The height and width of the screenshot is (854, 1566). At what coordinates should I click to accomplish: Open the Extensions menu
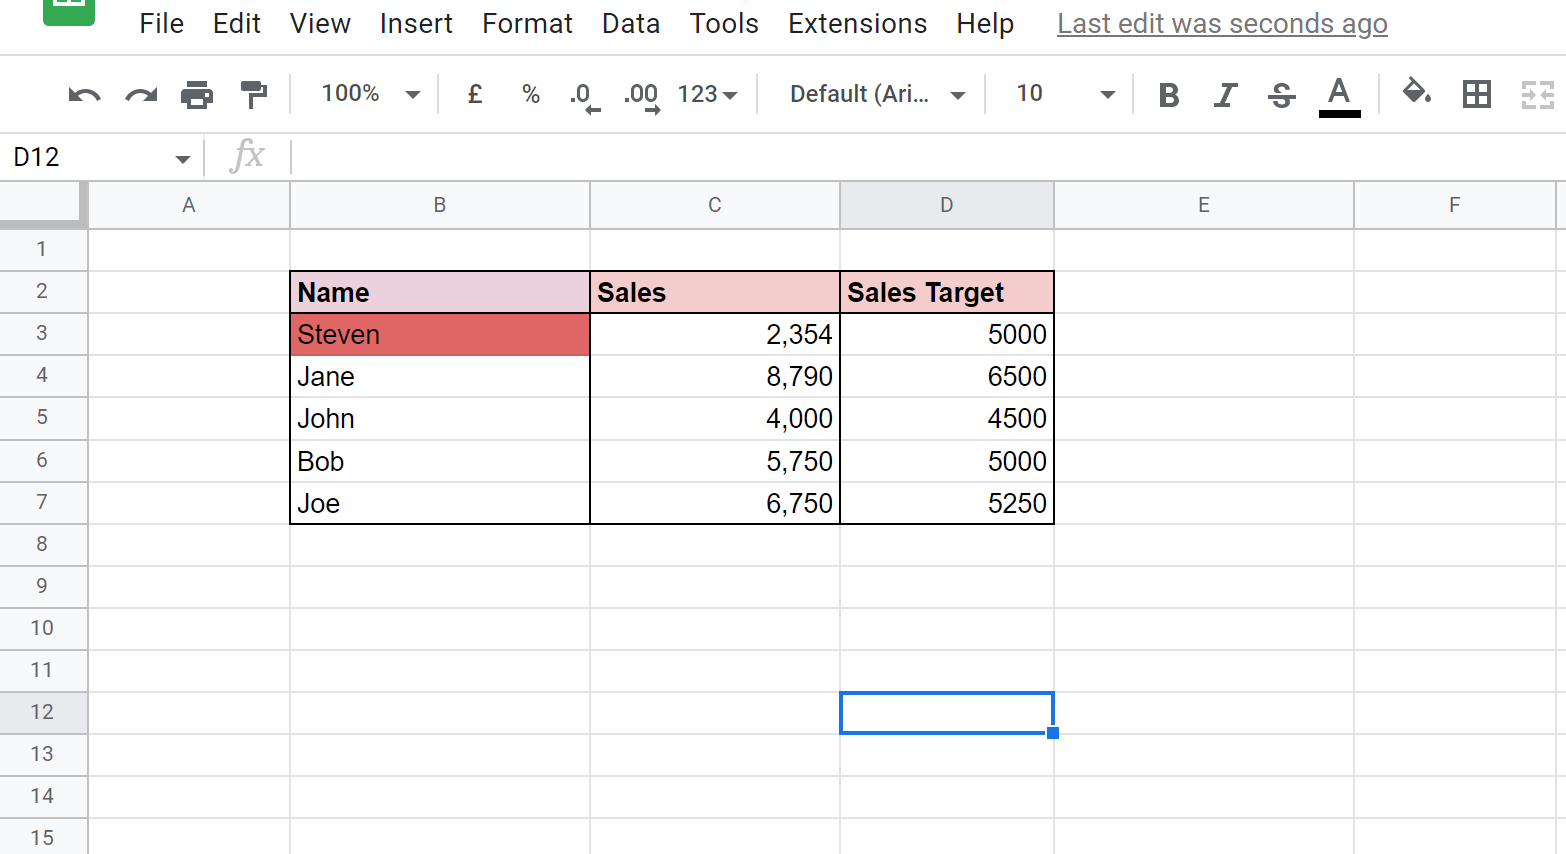(857, 24)
